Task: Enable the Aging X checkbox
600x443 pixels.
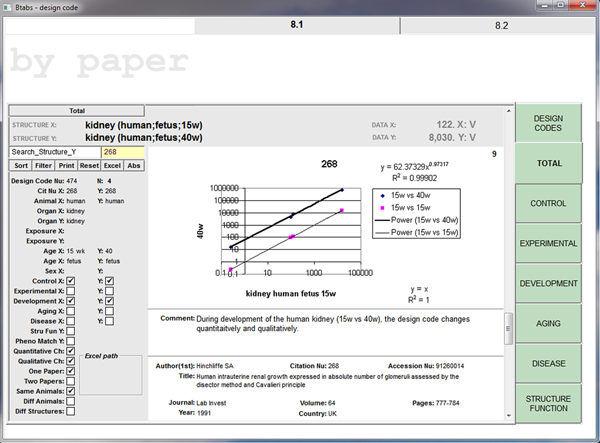Action: (70, 311)
